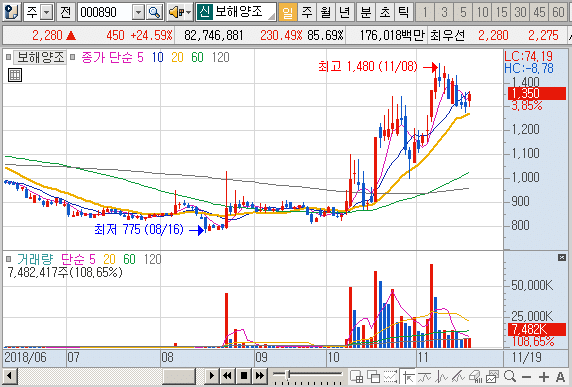Switch to 분 minute chart
Image resolution: width=572 pixels, height=387 pixels.
coord(366,12)
